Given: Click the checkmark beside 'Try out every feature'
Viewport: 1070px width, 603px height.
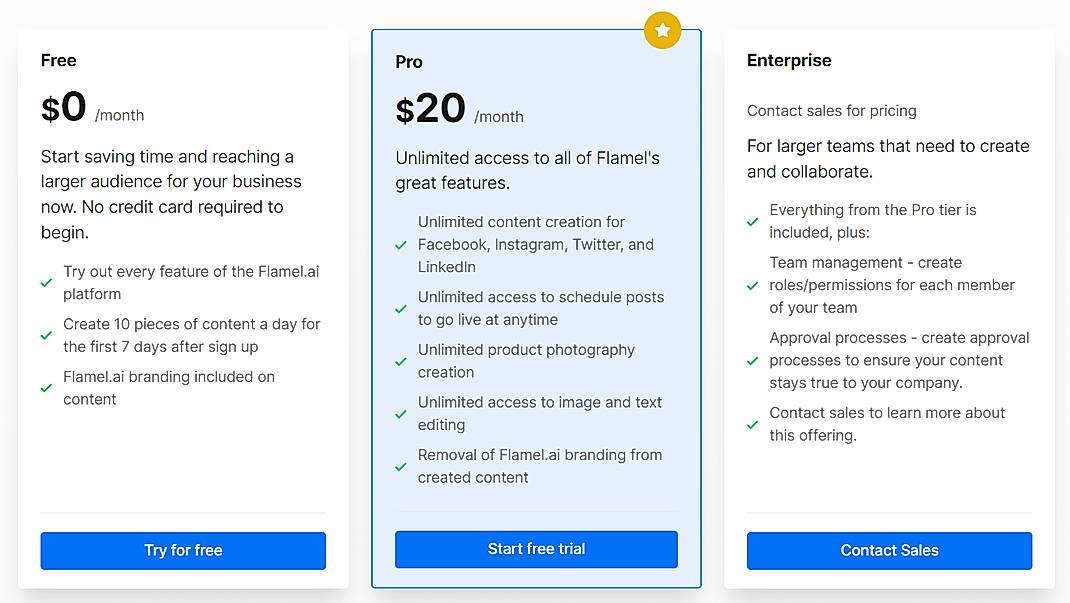Looking at the screenshot, I should pyautogui.click(x=46, y=282).
